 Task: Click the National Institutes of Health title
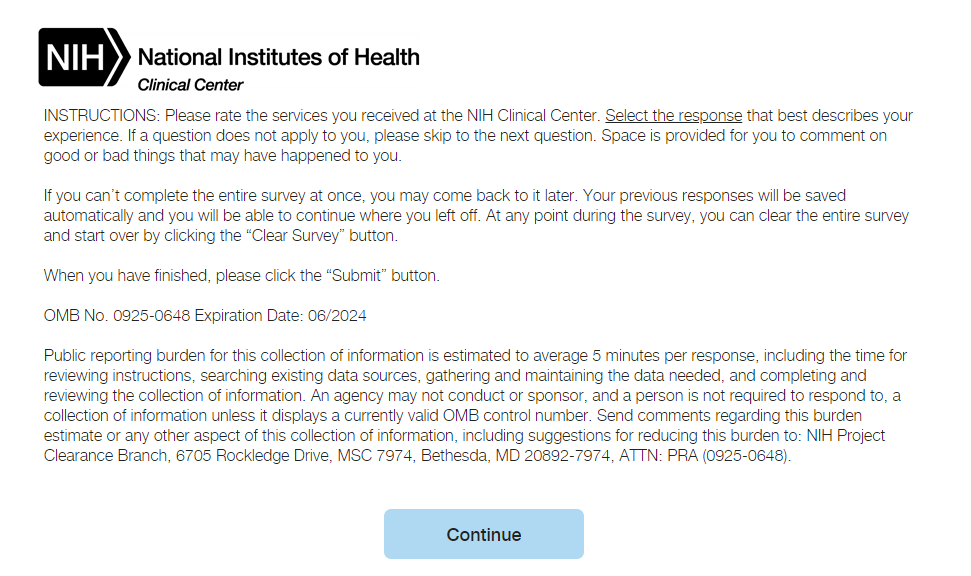[278, 57]
